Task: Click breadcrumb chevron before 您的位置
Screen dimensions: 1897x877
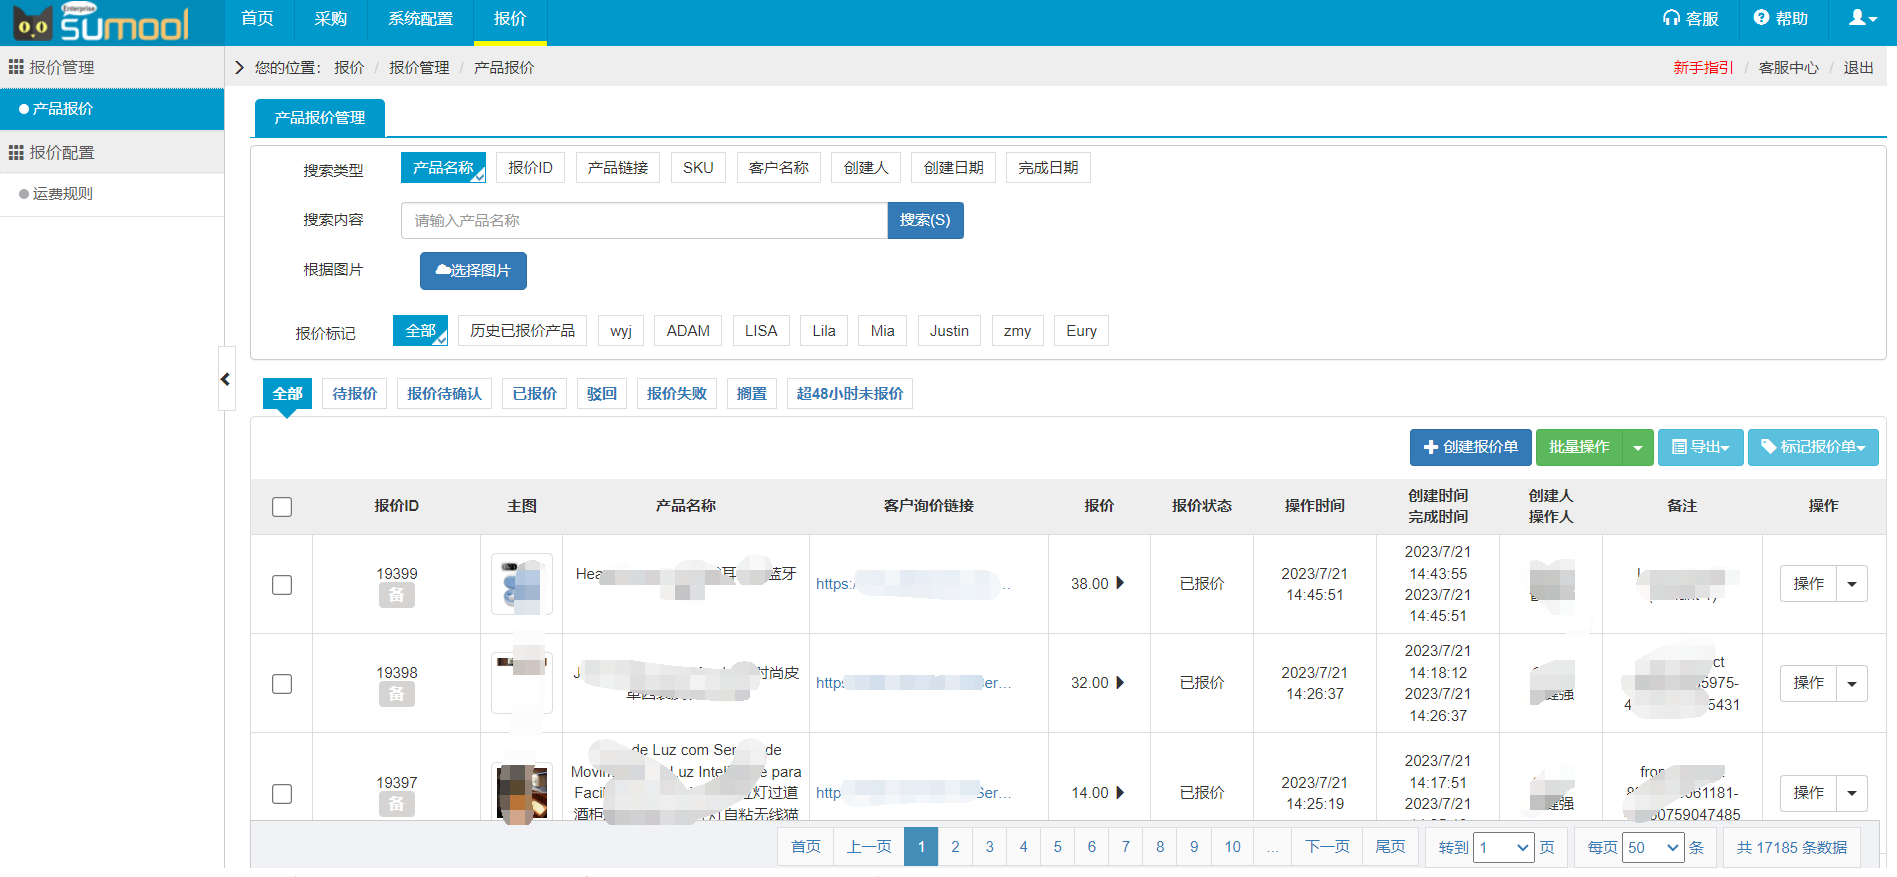Action: [x=239, y=67]
